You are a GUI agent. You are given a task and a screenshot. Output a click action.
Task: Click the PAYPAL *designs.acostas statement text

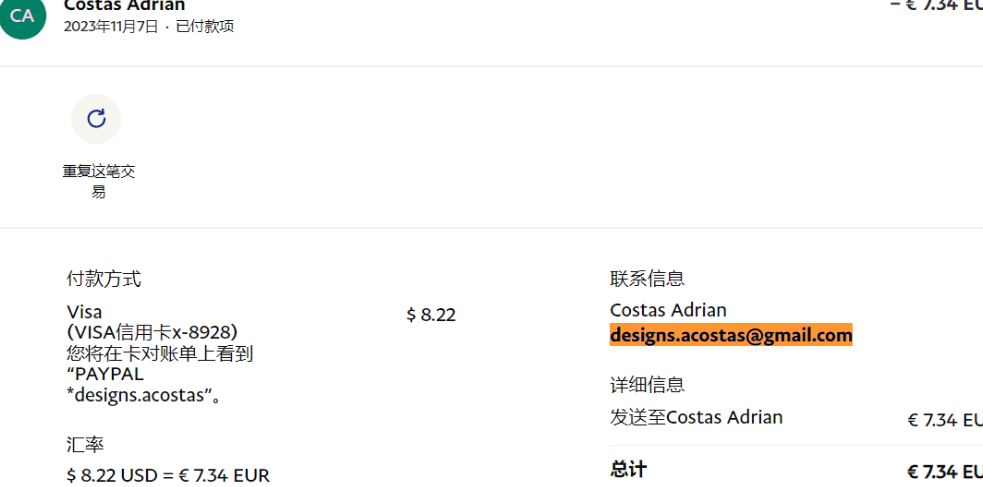pos(145,385)
